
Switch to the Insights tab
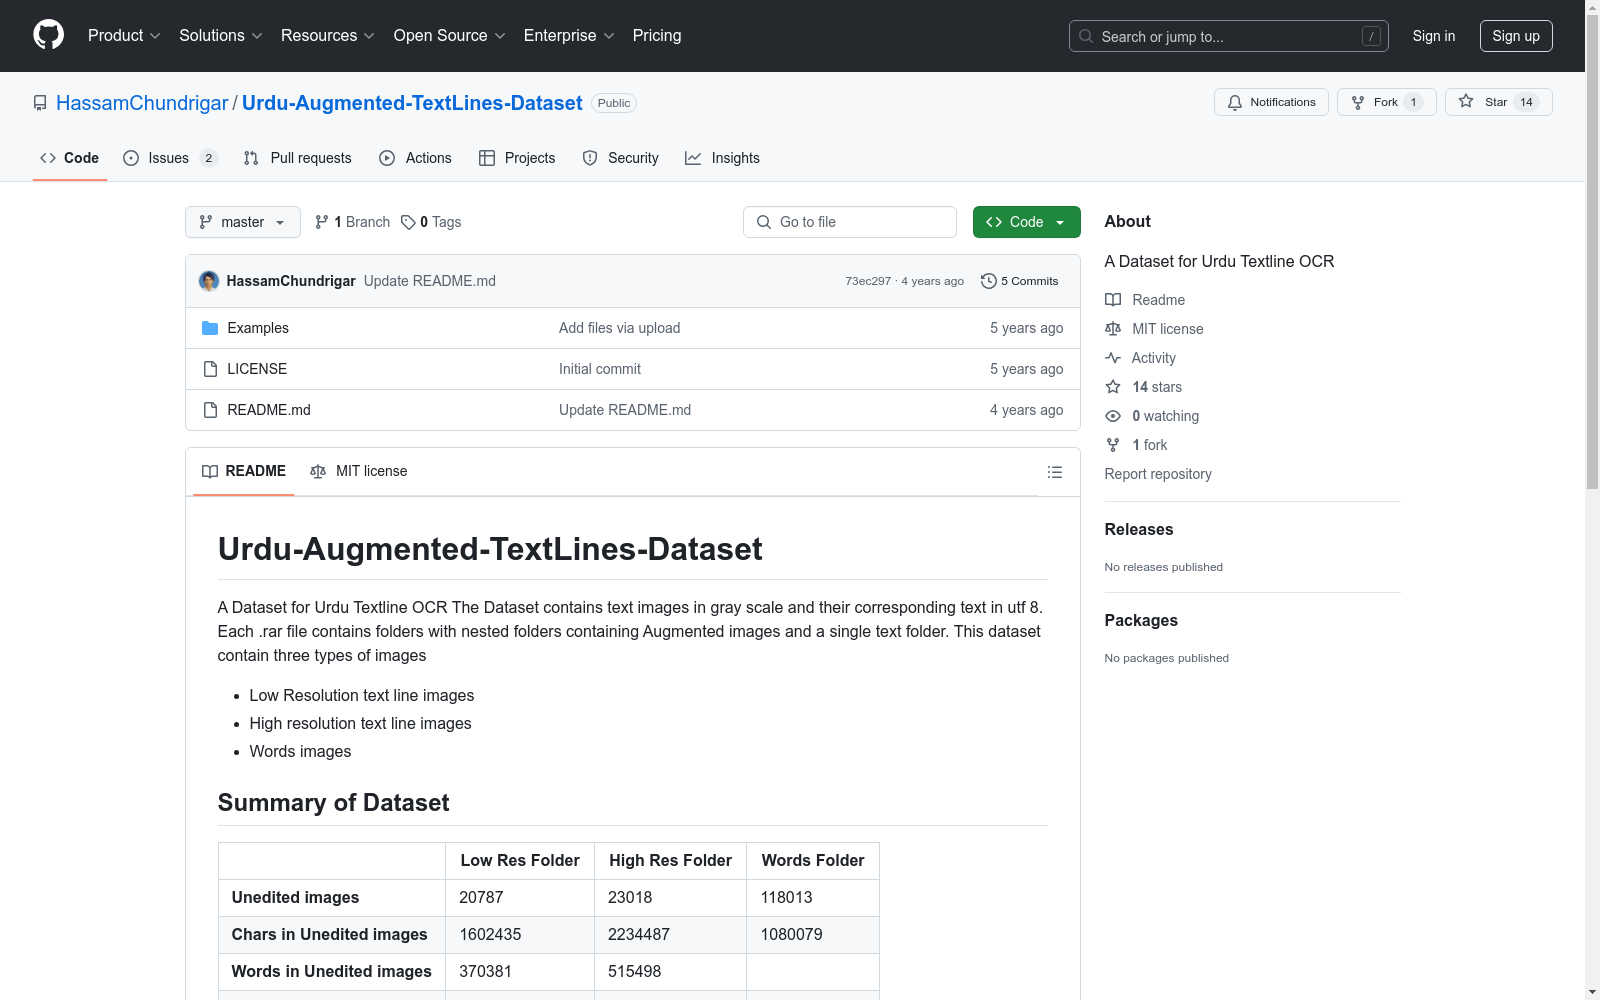(722, 158)
